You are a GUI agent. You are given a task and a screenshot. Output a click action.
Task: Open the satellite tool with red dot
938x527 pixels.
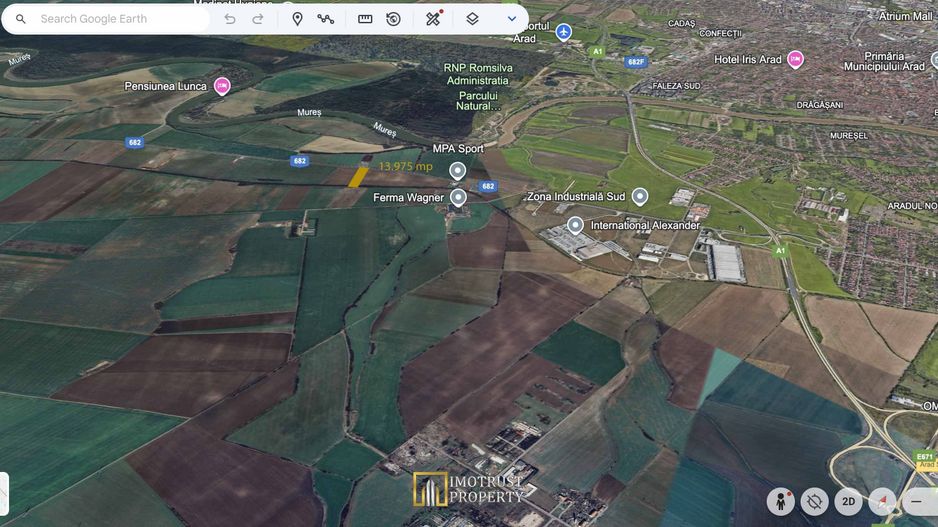tap(433, 19)
